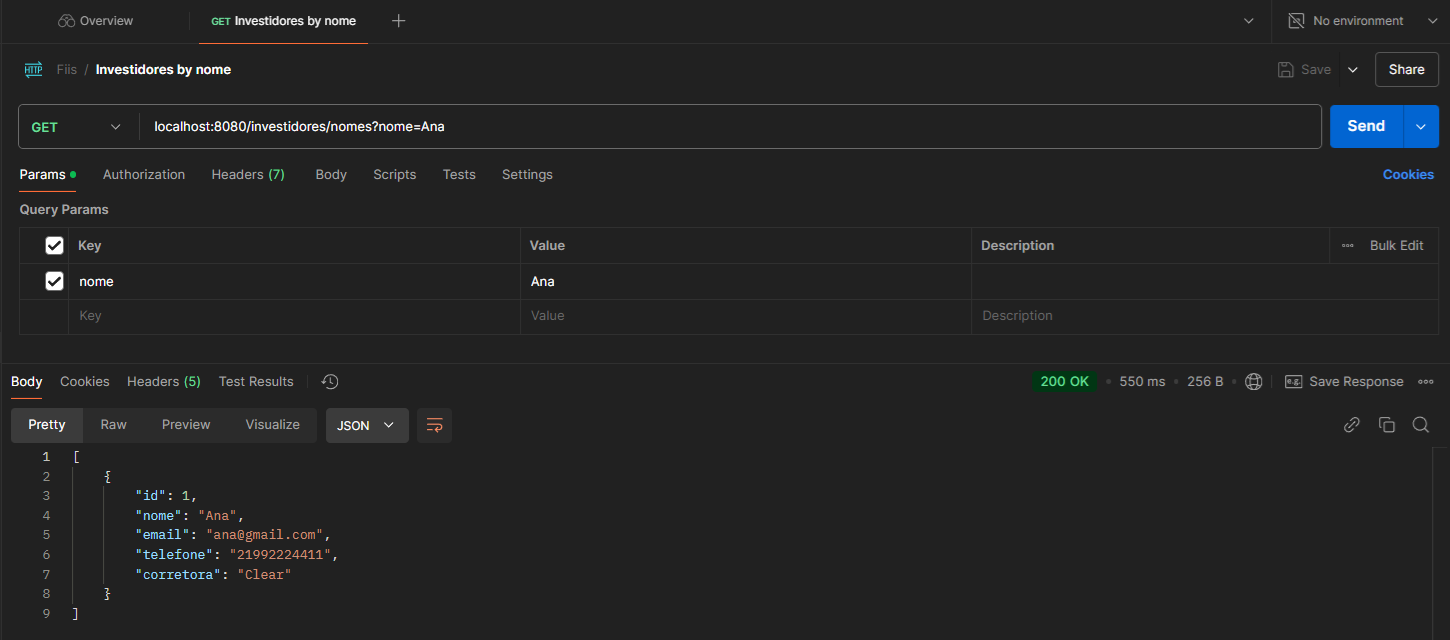Screen dimensions: 1450x640
Task: Click the Query Params heading
Action: coord(64,210)
